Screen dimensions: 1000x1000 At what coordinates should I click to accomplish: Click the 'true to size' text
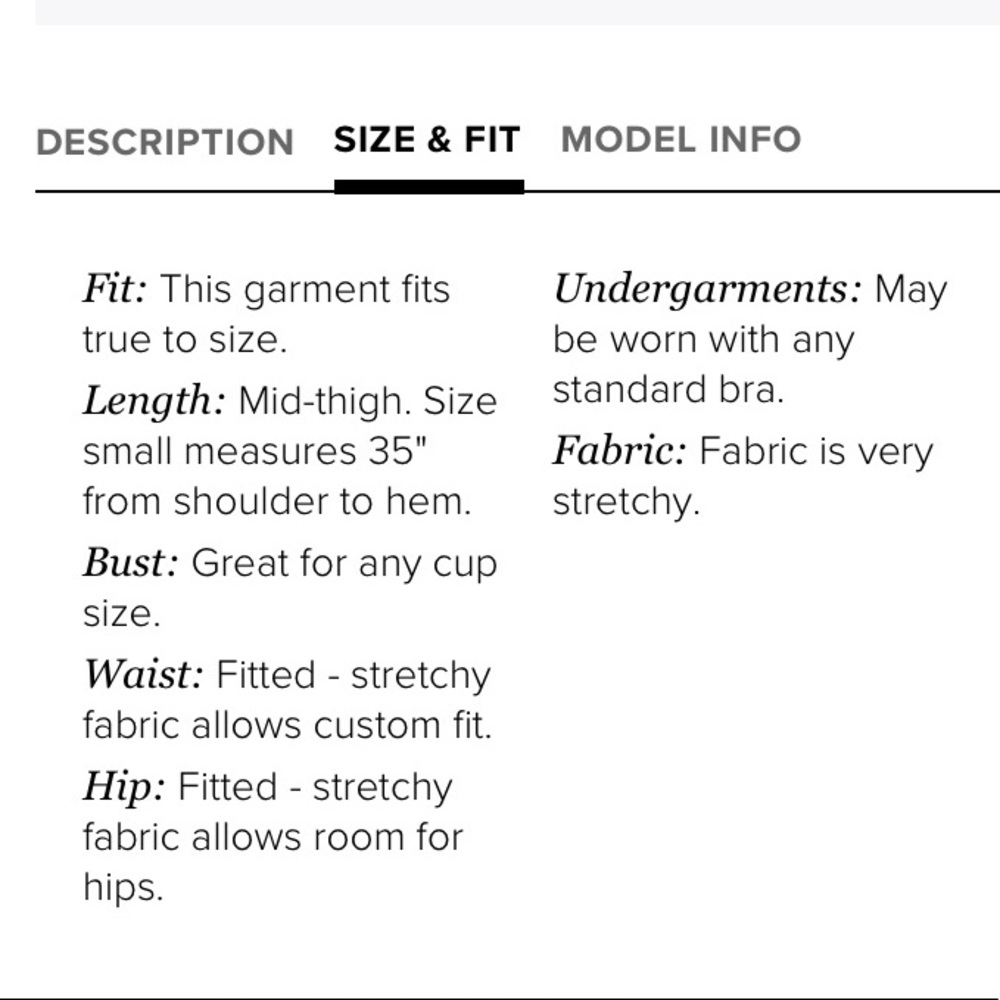coord(185,339)
